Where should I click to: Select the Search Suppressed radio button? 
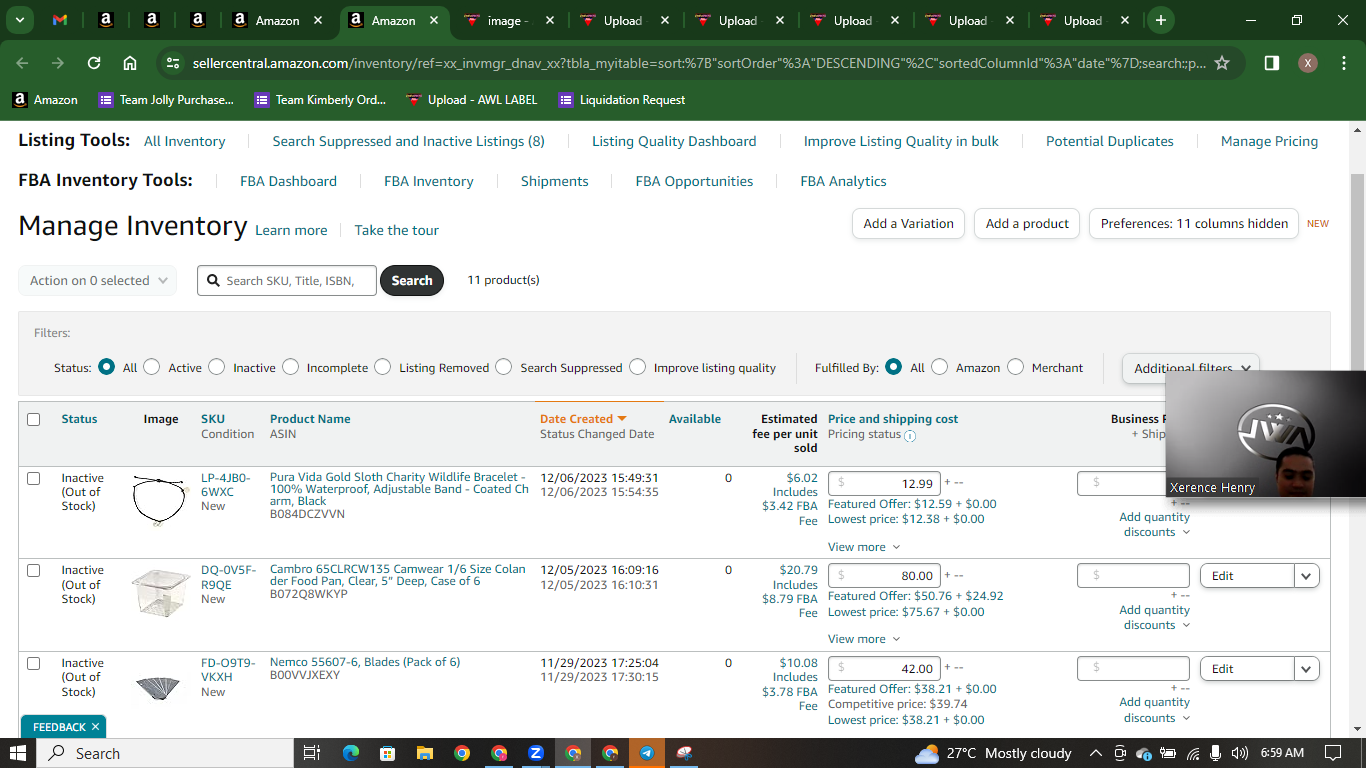[504, 367]
